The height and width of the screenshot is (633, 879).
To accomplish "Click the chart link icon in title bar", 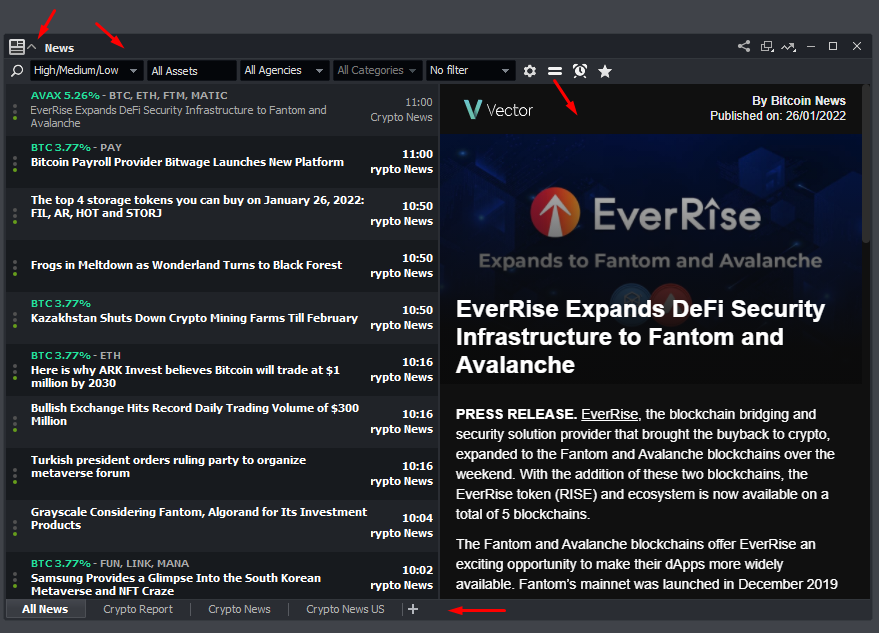I will click(x=789, y=47).
